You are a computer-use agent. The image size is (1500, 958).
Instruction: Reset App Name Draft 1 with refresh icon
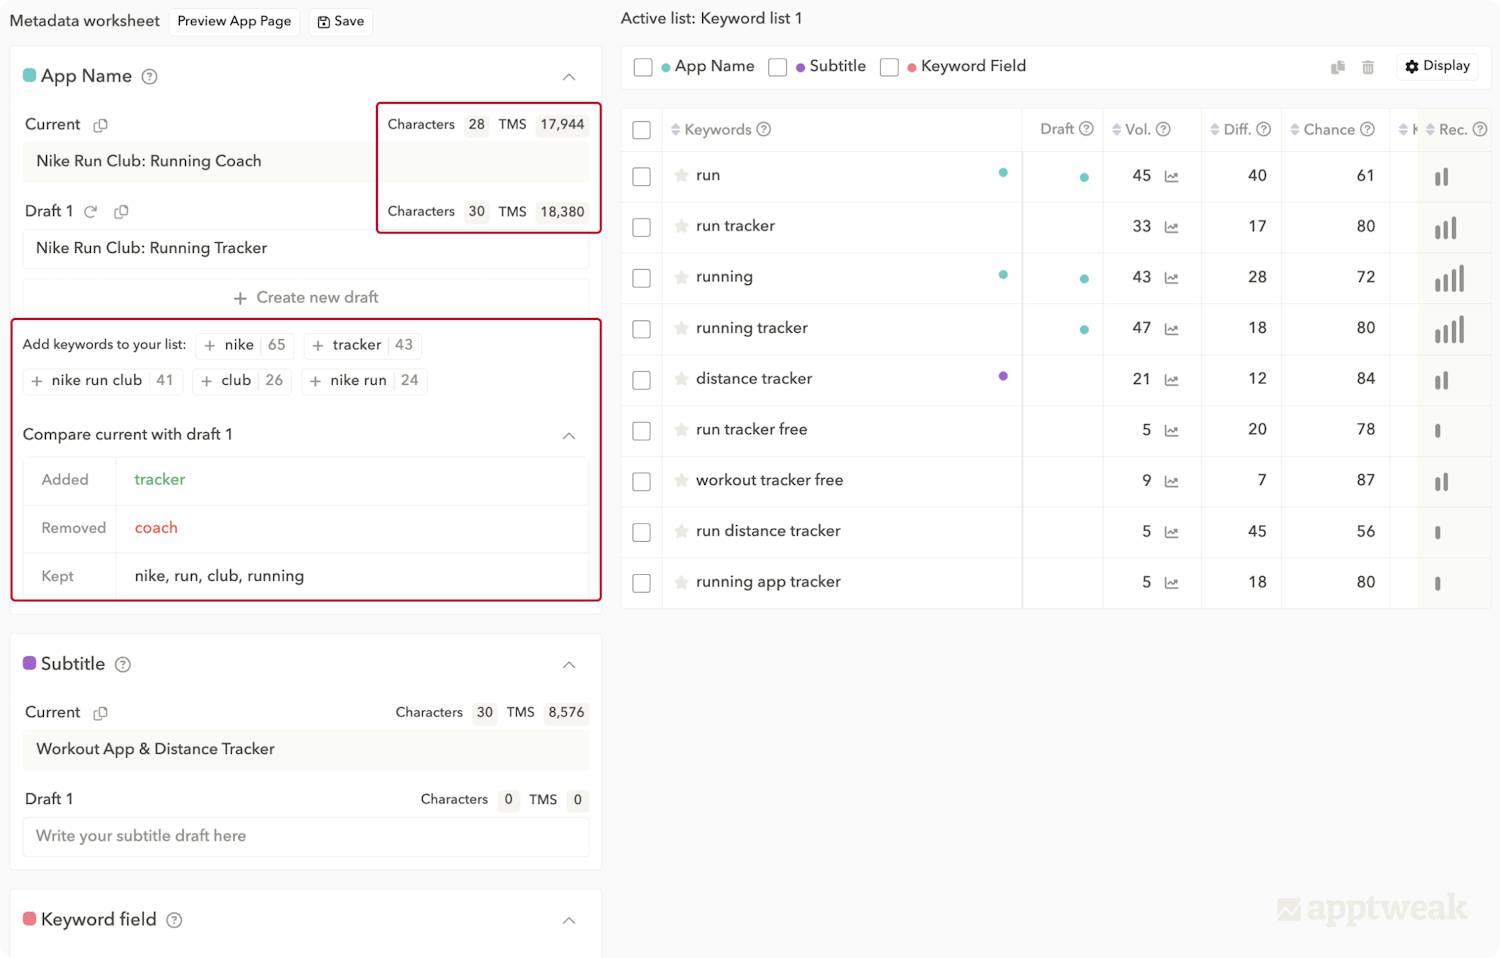(91, 212)
